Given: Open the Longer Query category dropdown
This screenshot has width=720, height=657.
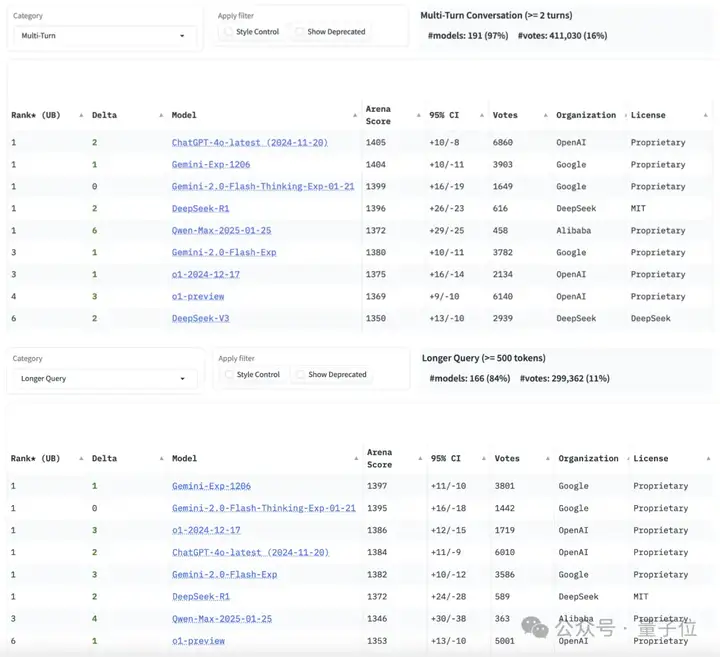Looking at the screenshot, I should [x=105, y=379].
